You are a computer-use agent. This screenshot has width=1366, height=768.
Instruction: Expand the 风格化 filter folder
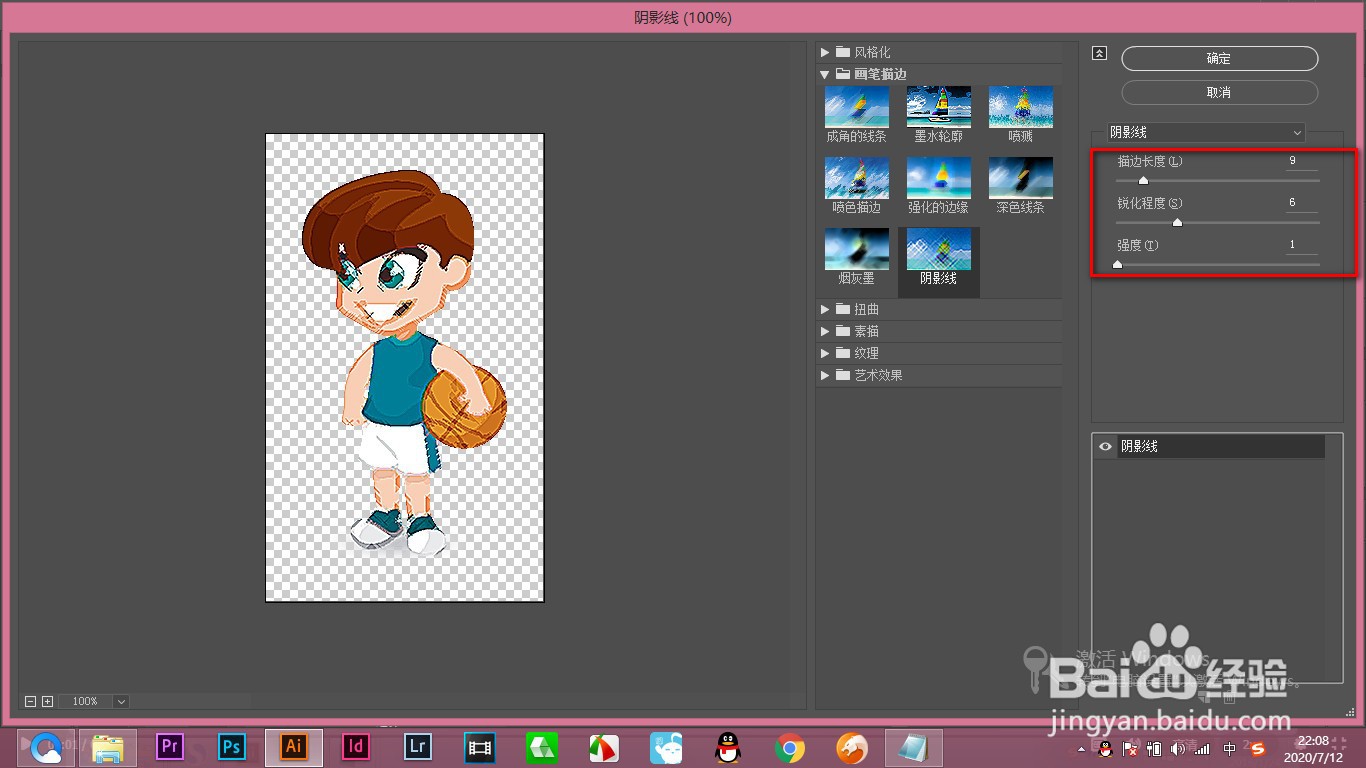(x=825, y=52)
